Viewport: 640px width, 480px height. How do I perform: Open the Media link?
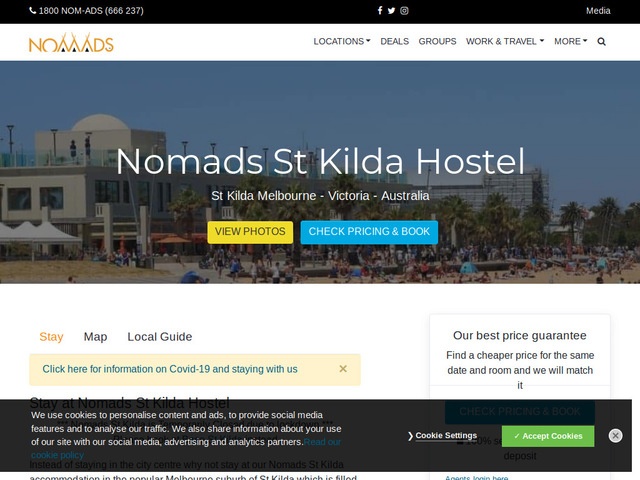point(598,11)
